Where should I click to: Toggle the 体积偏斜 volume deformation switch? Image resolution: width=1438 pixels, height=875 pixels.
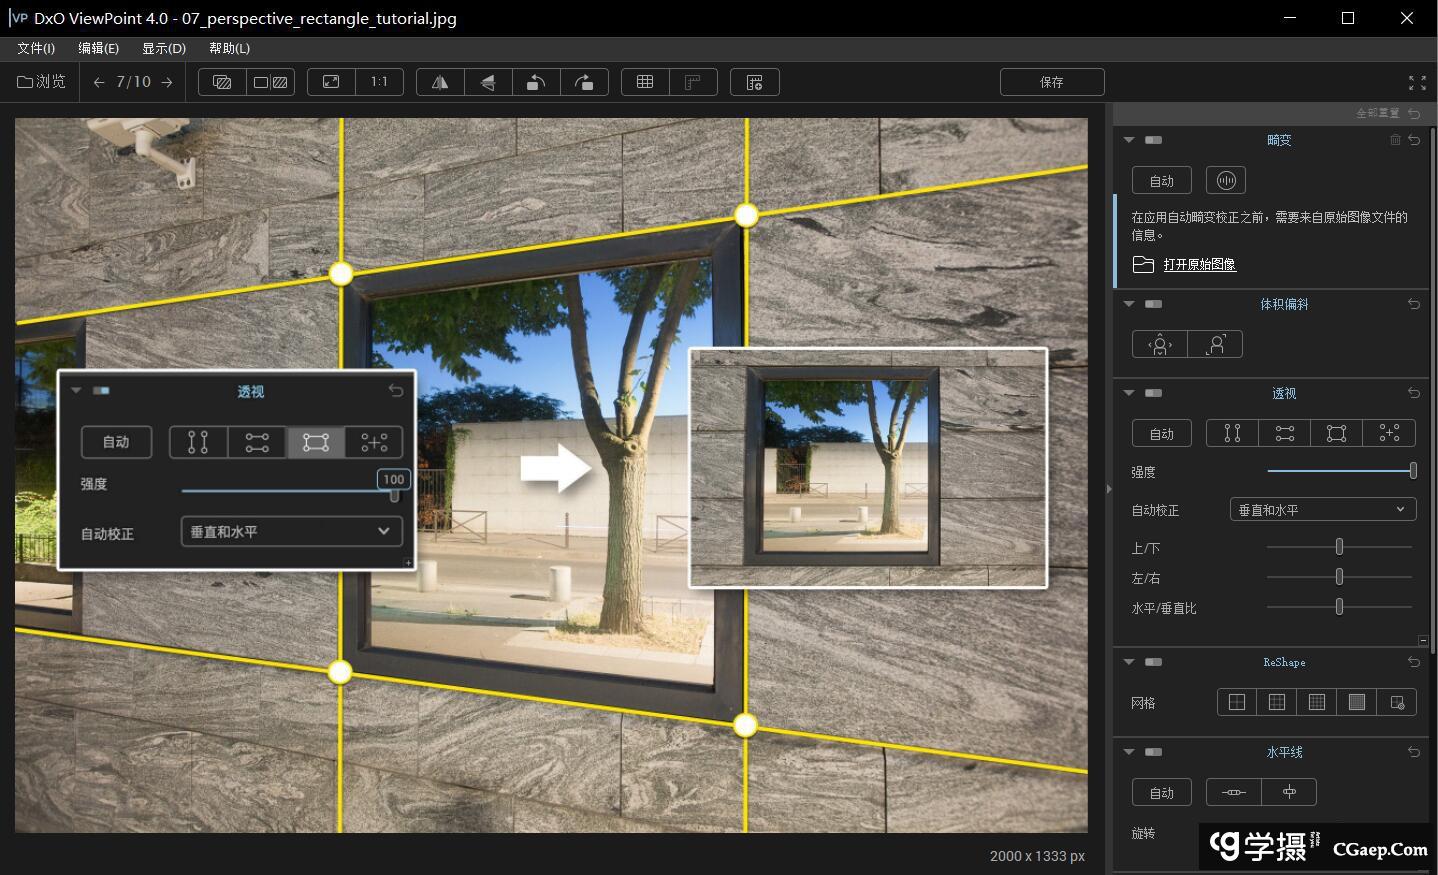tap(1153, 304)
